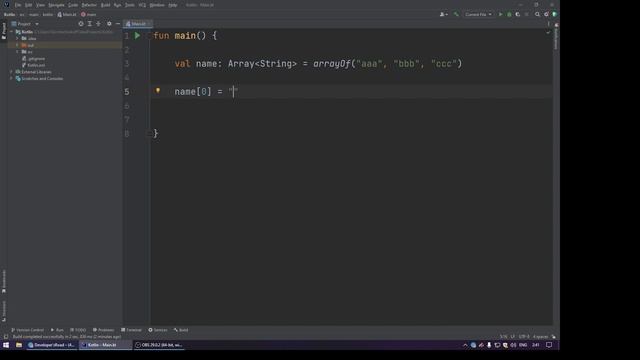Open the Problems tool window
Image resolution: width=640 pixels, height=360 pixels.
tap(104, 330)
